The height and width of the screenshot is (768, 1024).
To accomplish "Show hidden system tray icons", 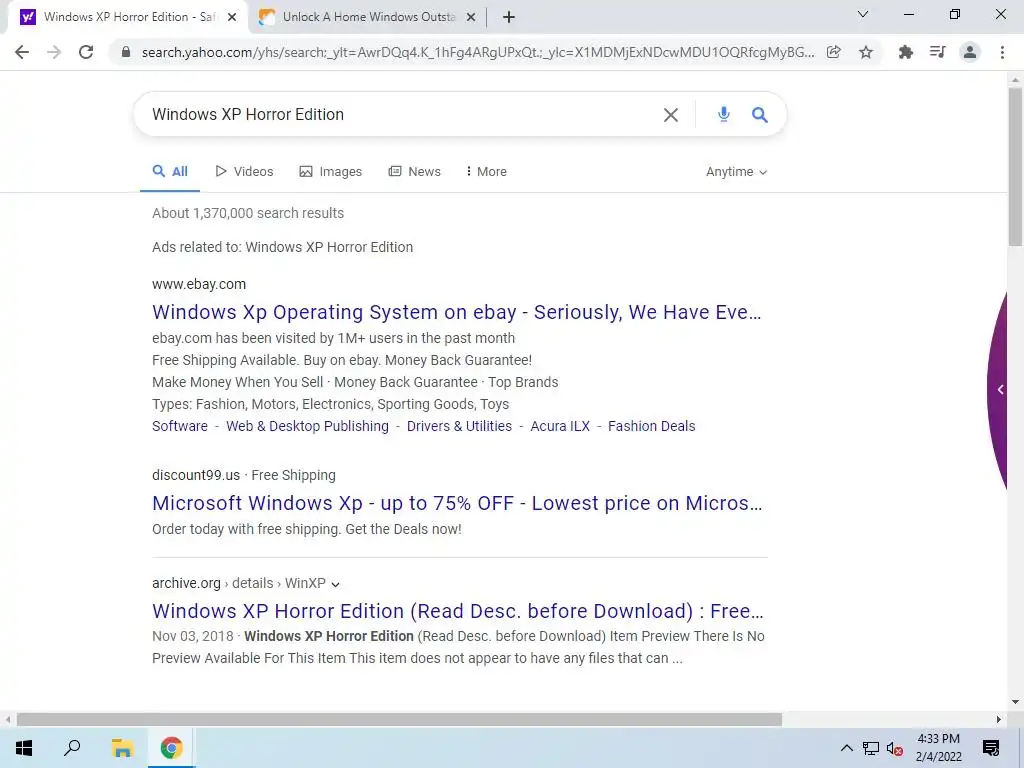I will 846,748.
